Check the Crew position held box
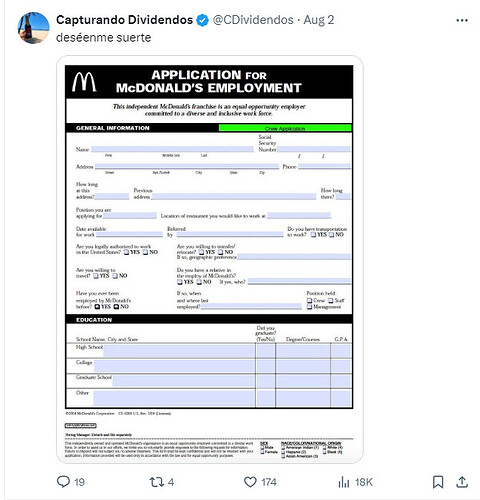The height and width of the screenshot is (500, 480). 309,300
